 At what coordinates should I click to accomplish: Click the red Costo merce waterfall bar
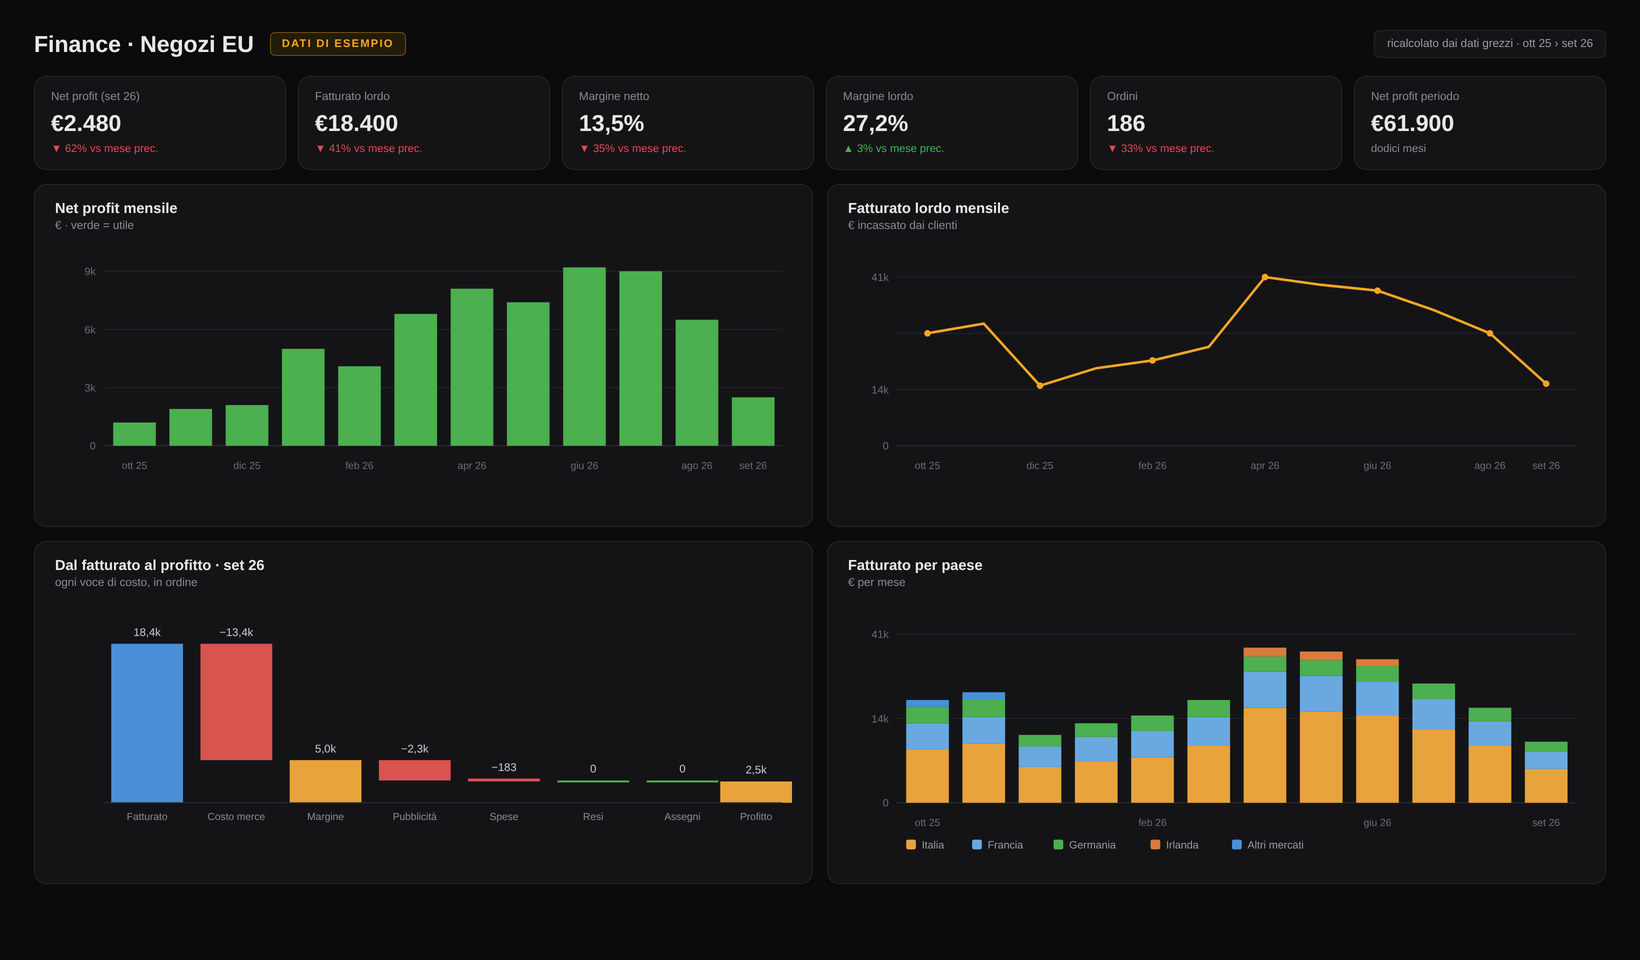click(236, 702)
